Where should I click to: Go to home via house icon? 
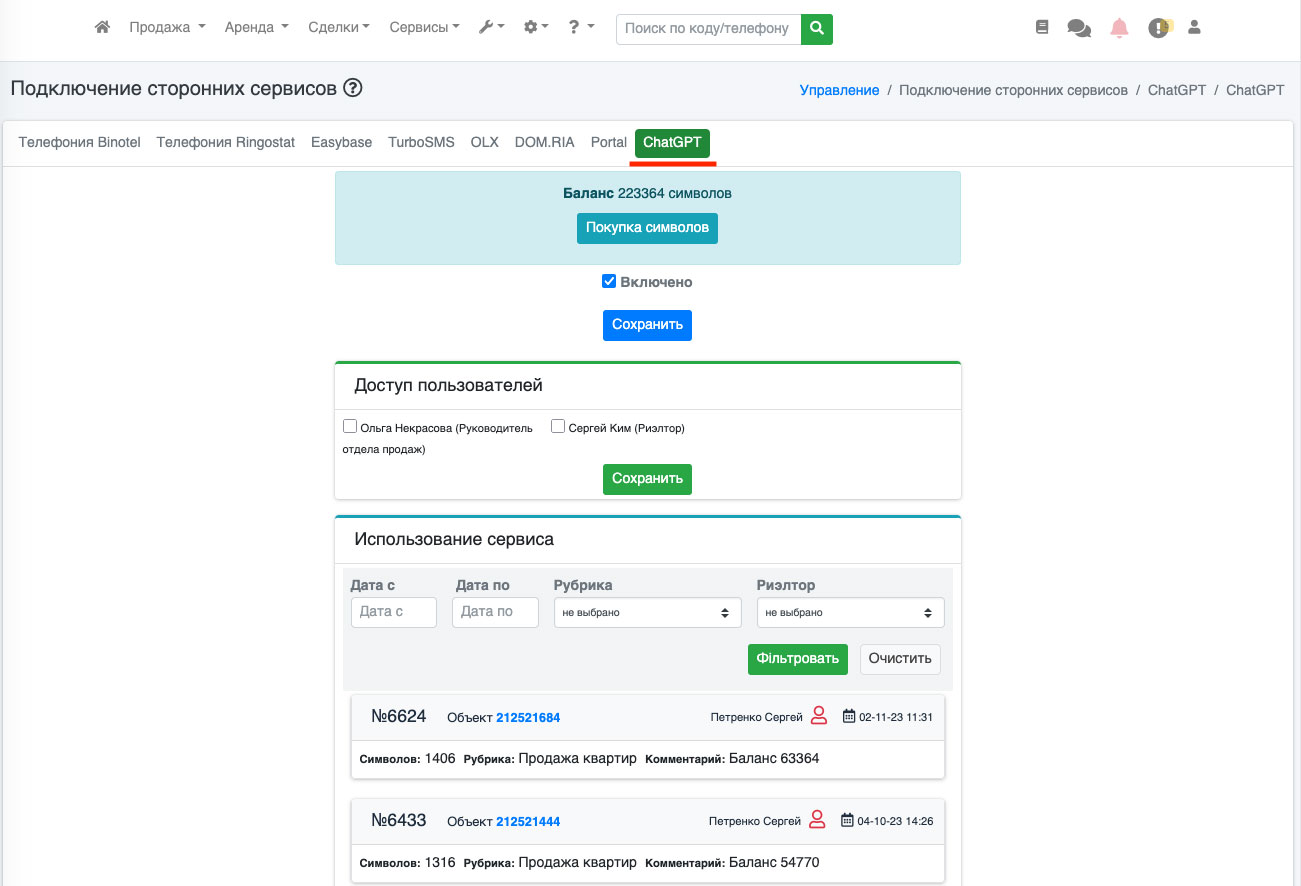[102, 28]
